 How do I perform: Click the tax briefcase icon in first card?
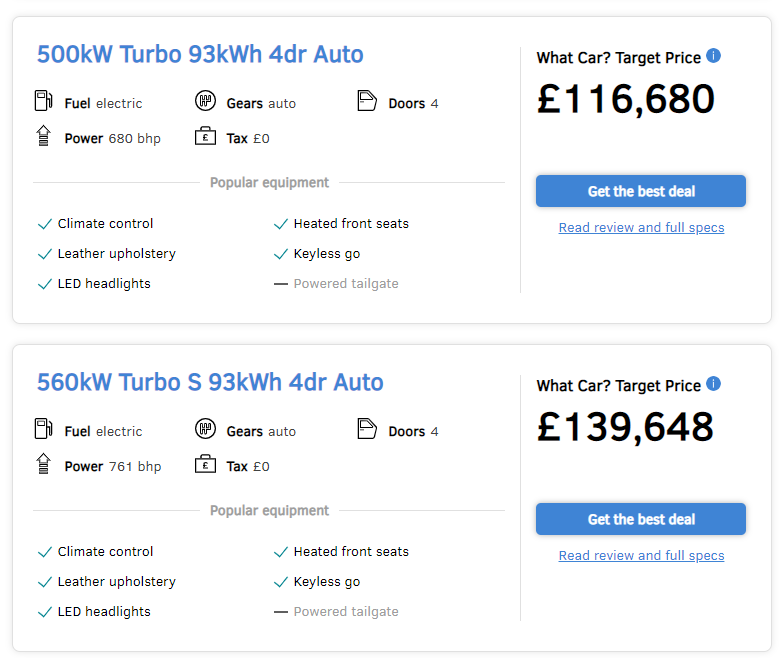tap(205, 136)
